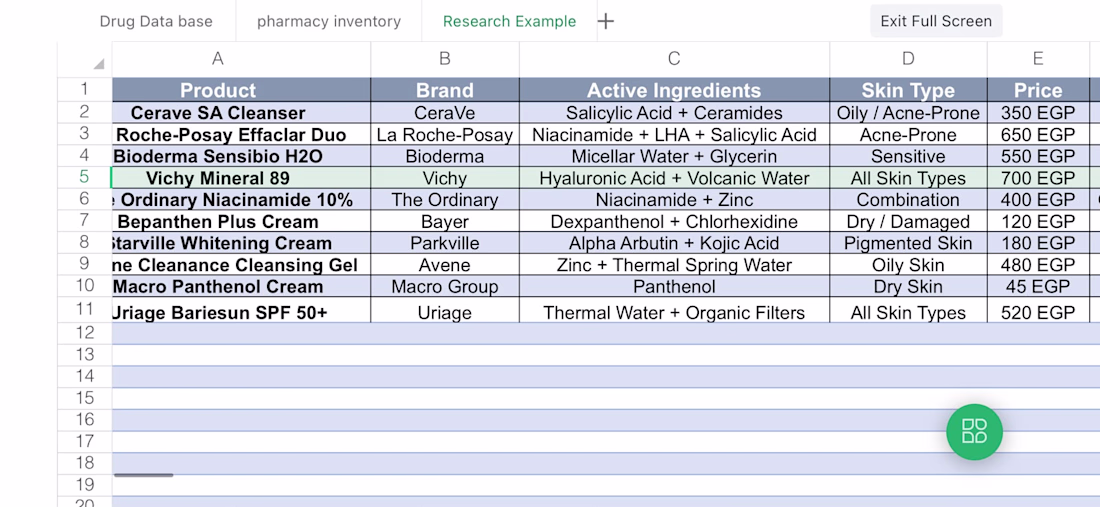Viewport: 1100px width, 507px height.
Task: Click the Skin Type header cell
Action: tap(908, 90)
